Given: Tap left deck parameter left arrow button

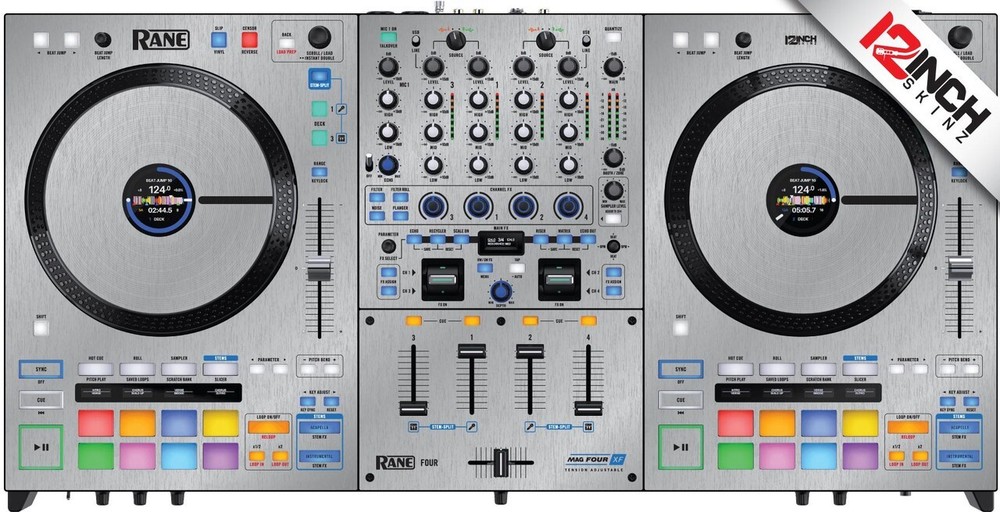Looking at the screenshot, I should pos(257,369).
